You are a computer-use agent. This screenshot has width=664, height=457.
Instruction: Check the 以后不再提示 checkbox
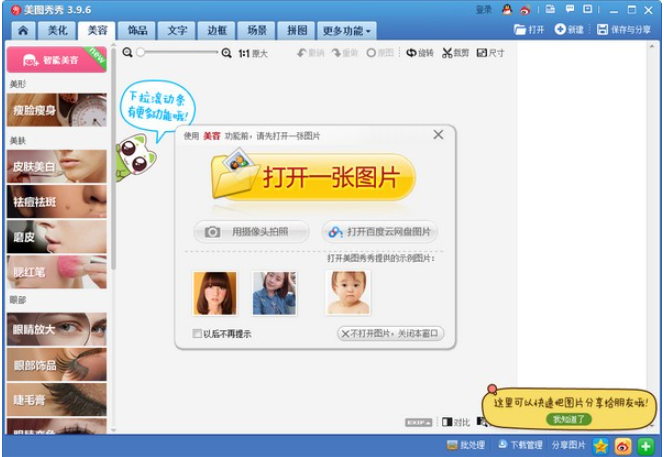coord(197,334)
